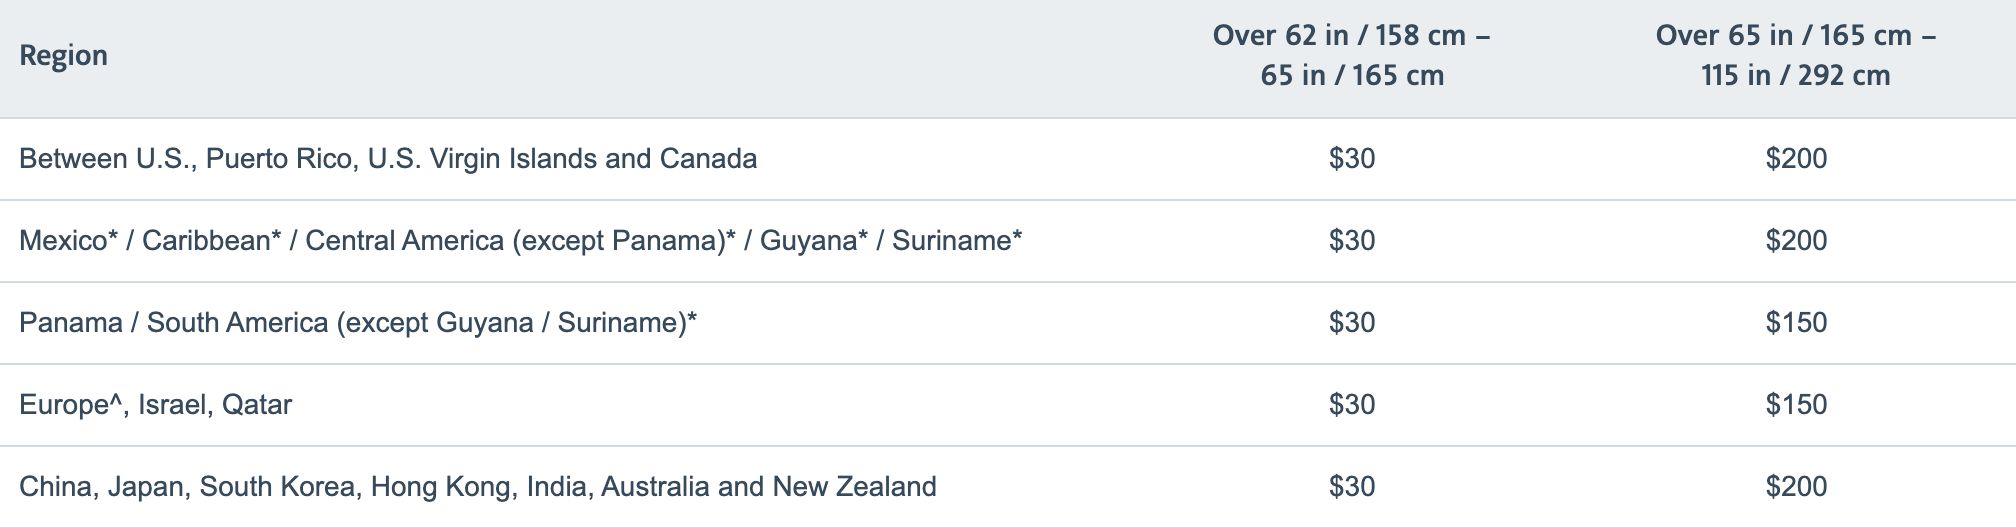
Task: Click the $200 fee in the China/Japan row
Action: [1796, 487]
